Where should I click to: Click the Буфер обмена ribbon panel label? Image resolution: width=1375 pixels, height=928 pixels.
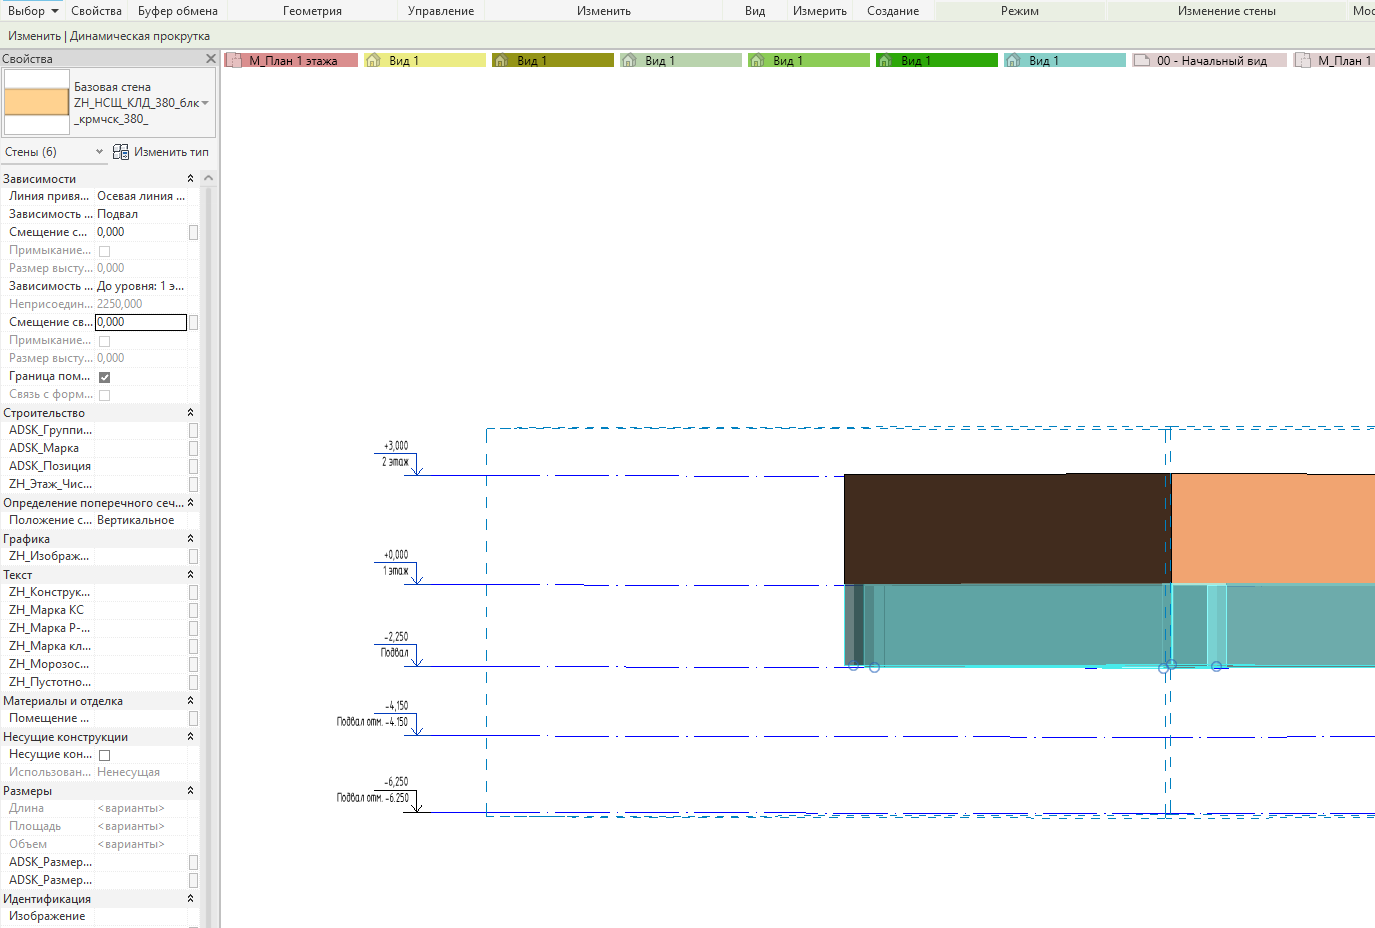(178, 11)
